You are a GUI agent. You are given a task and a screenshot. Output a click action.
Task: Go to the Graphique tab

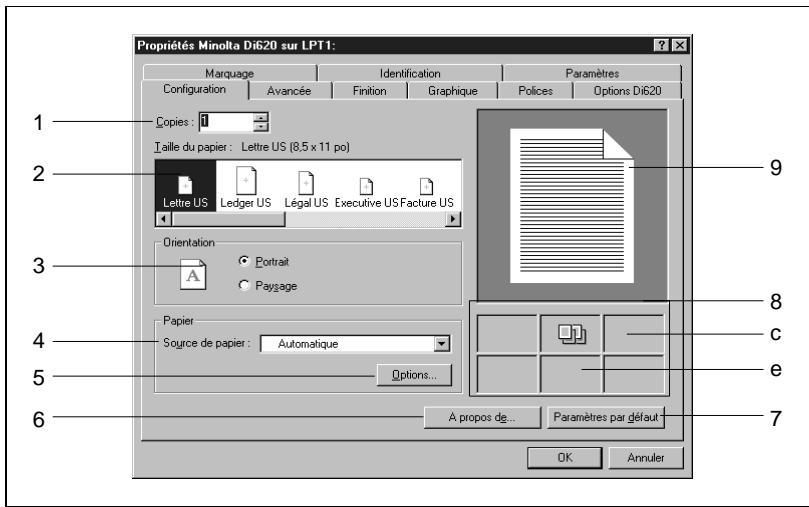[452, 91]
